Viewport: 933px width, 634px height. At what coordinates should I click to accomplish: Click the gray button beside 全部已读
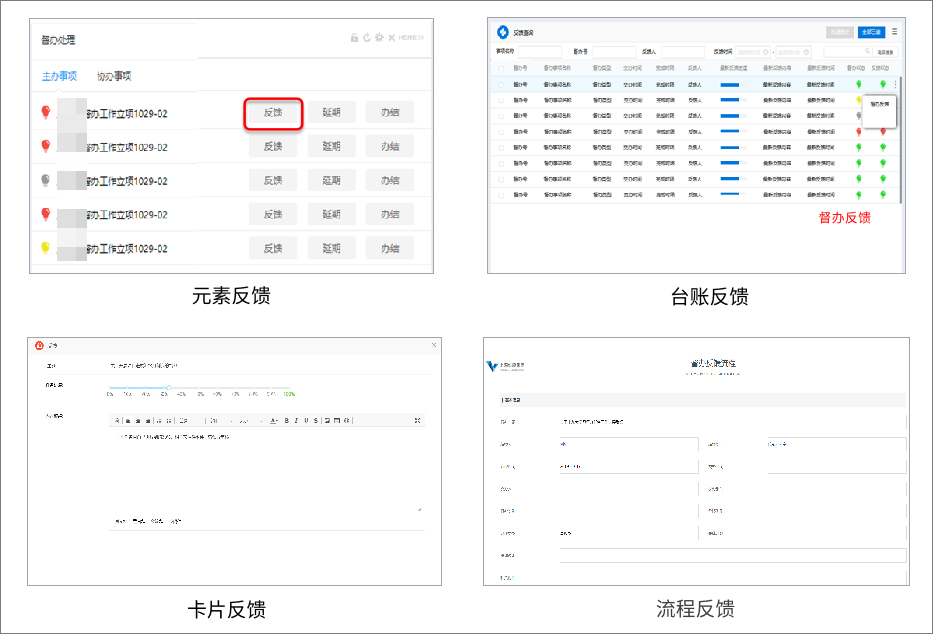pyautogui.click(x=840, y=32)
